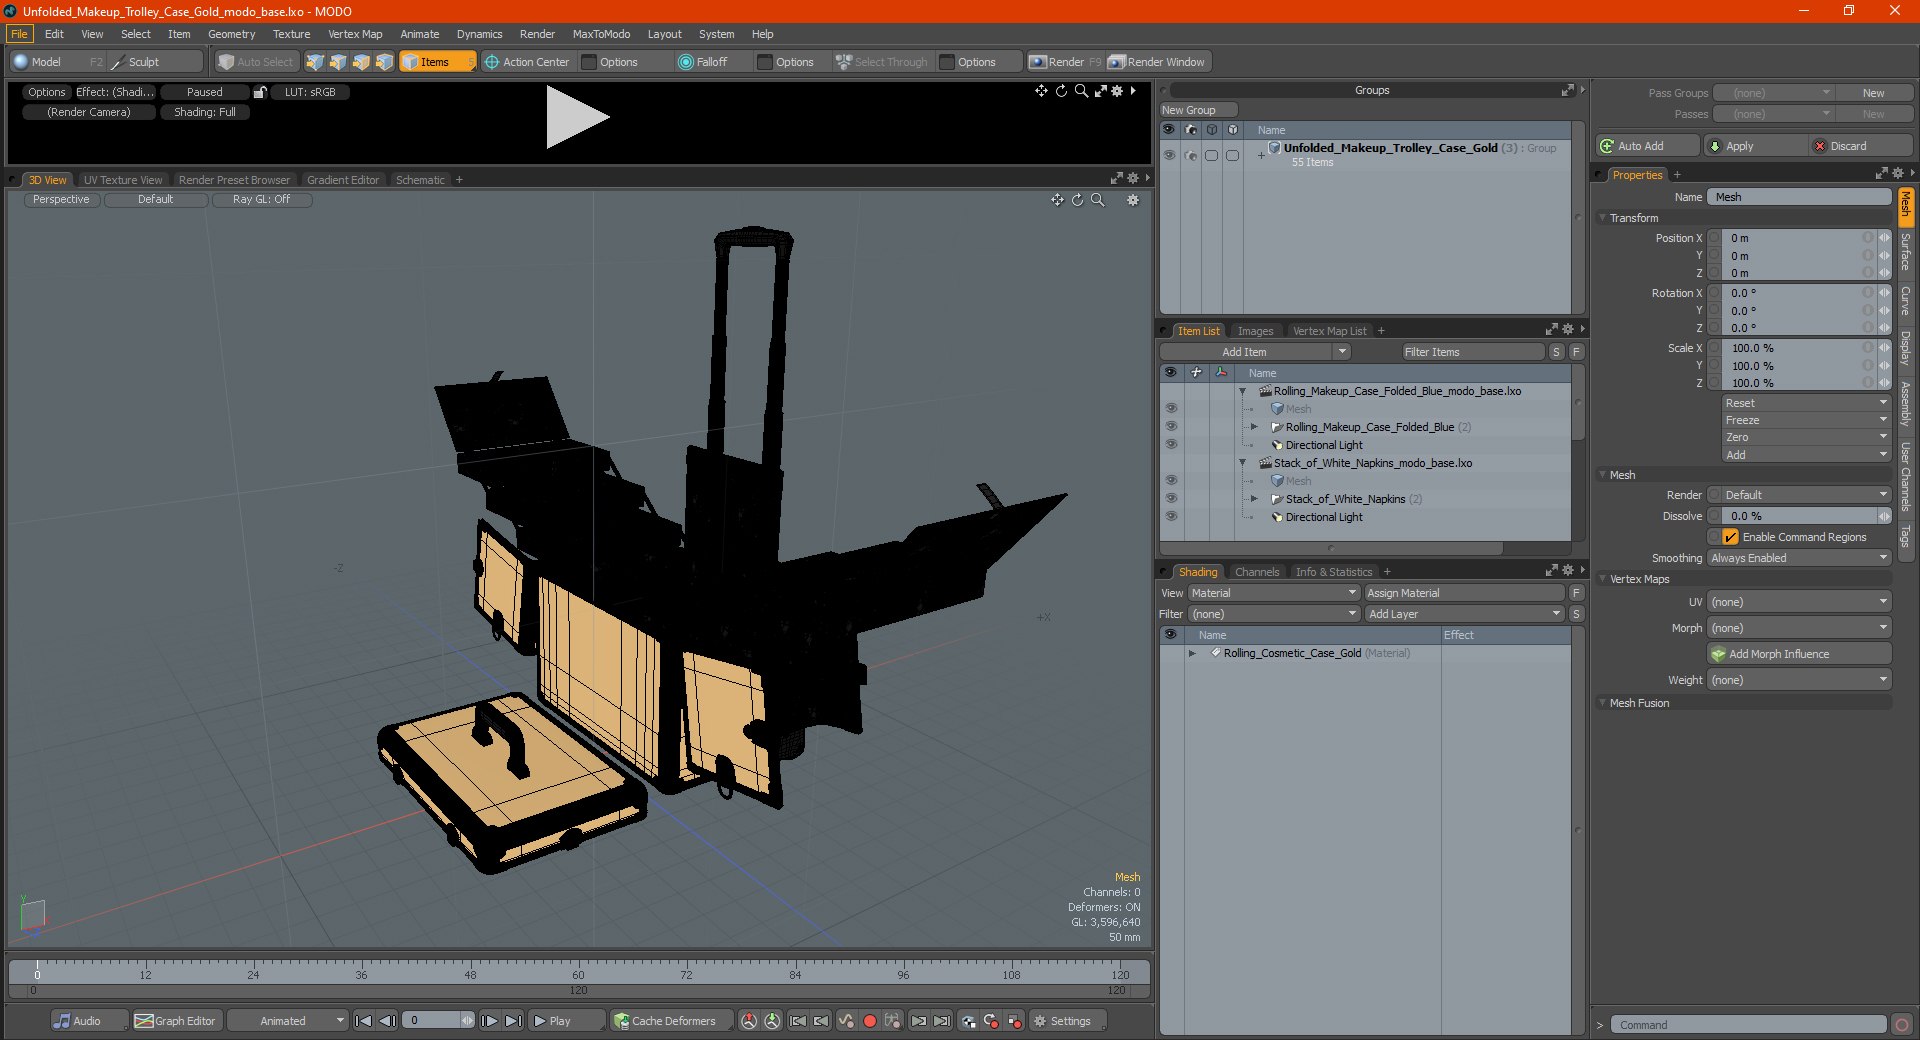The width and height of the screenshot is (1920, 1040).
Task: Click the Dissolve percentage slider
Action: 1798,516
